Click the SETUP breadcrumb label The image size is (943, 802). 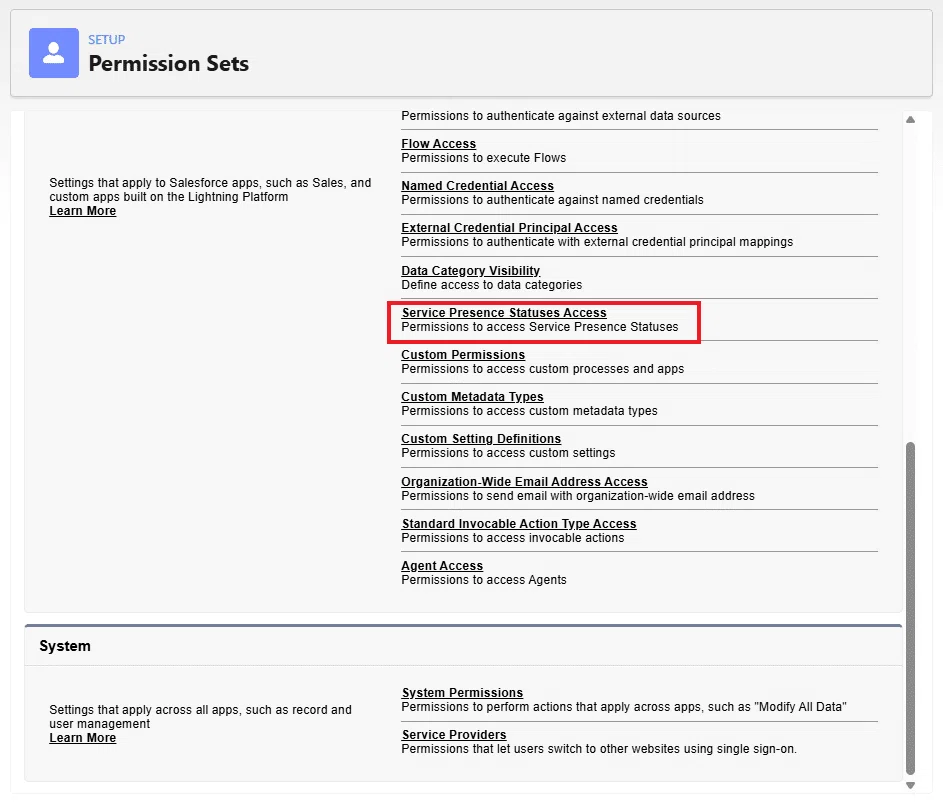tap(106, 40)
